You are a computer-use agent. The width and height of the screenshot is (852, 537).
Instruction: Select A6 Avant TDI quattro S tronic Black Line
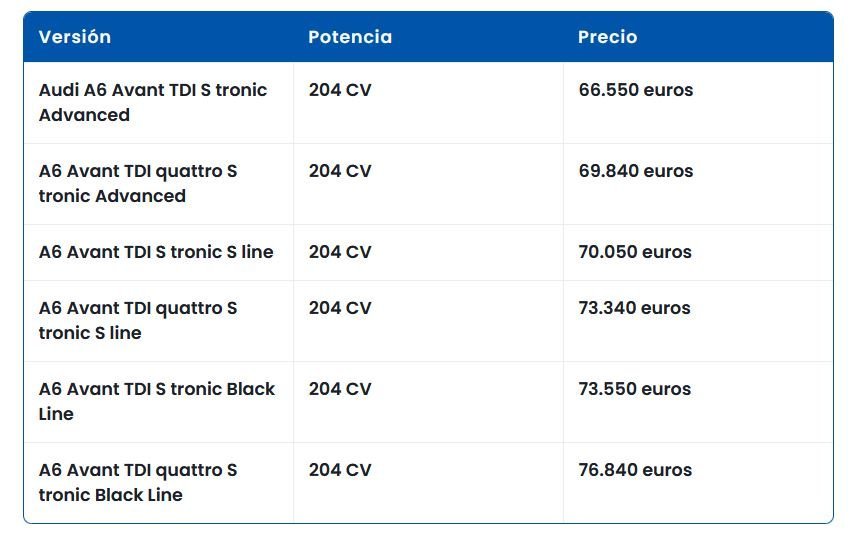pyautogui.click(x=138, y=482)
